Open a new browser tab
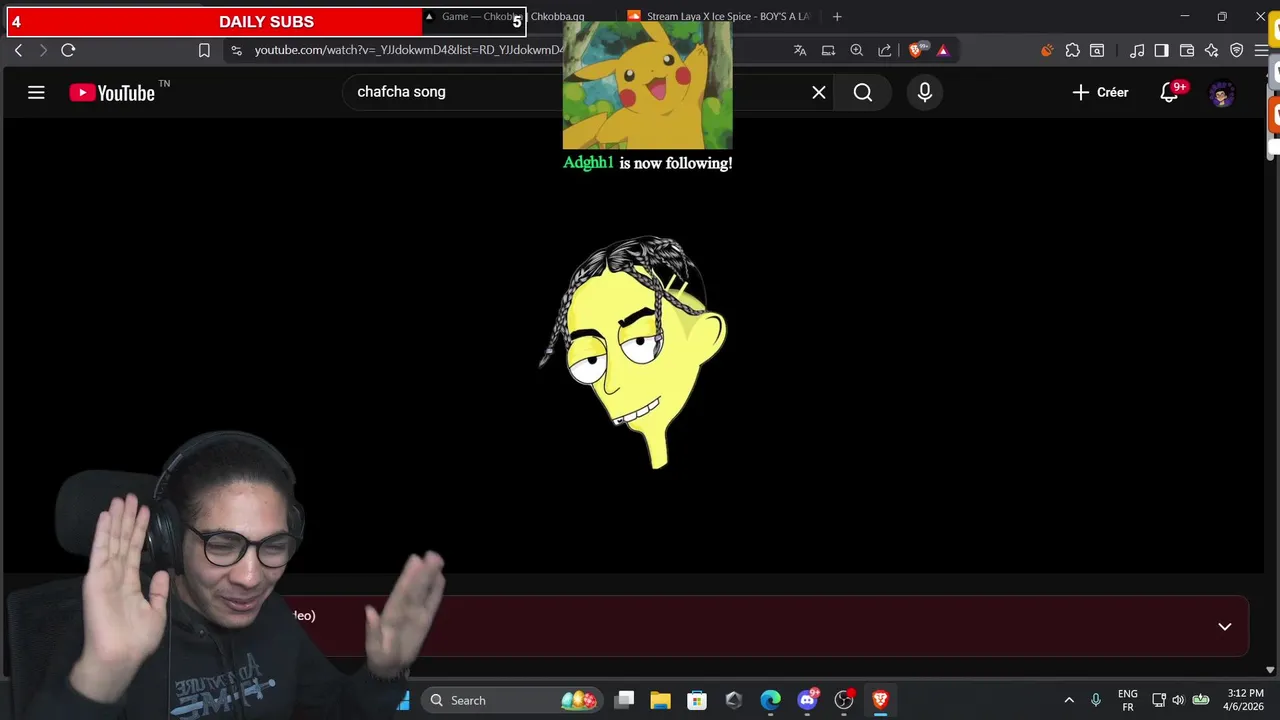This screenshot has height=720, width=1280. click(837, 16)
